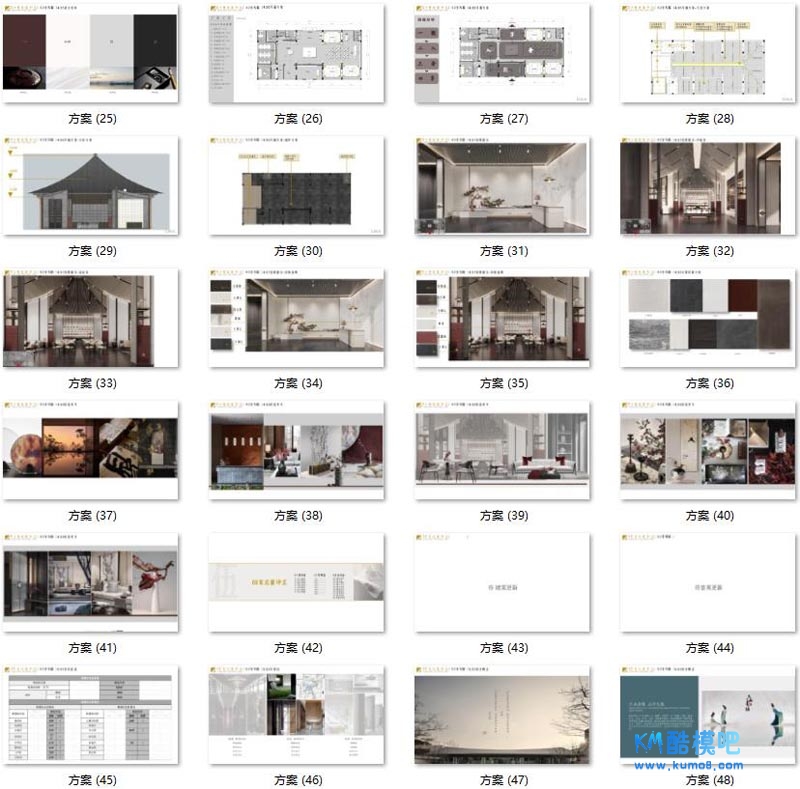
Task: Select the 方案 (33) hall rendering thumbnail
Action: pyautogui.click(x=92, y=318)
